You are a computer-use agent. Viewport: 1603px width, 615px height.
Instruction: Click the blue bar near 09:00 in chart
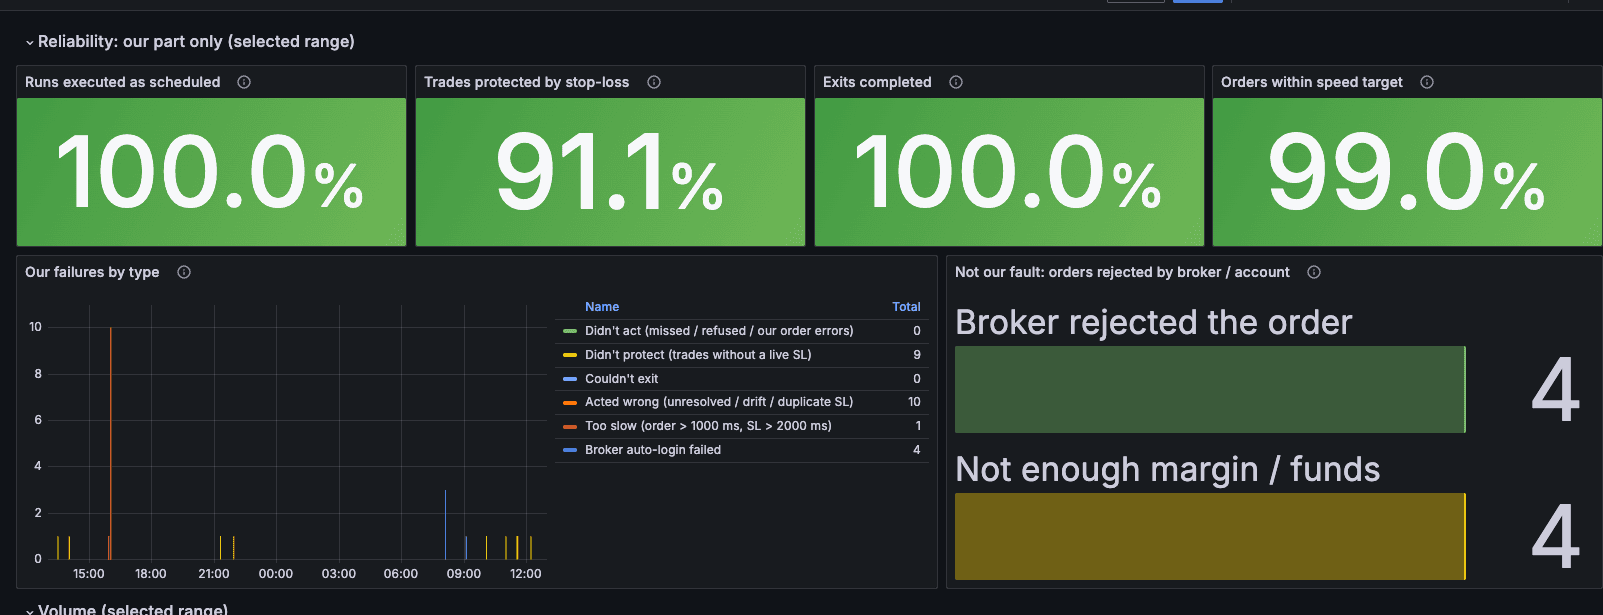(466, 548)
